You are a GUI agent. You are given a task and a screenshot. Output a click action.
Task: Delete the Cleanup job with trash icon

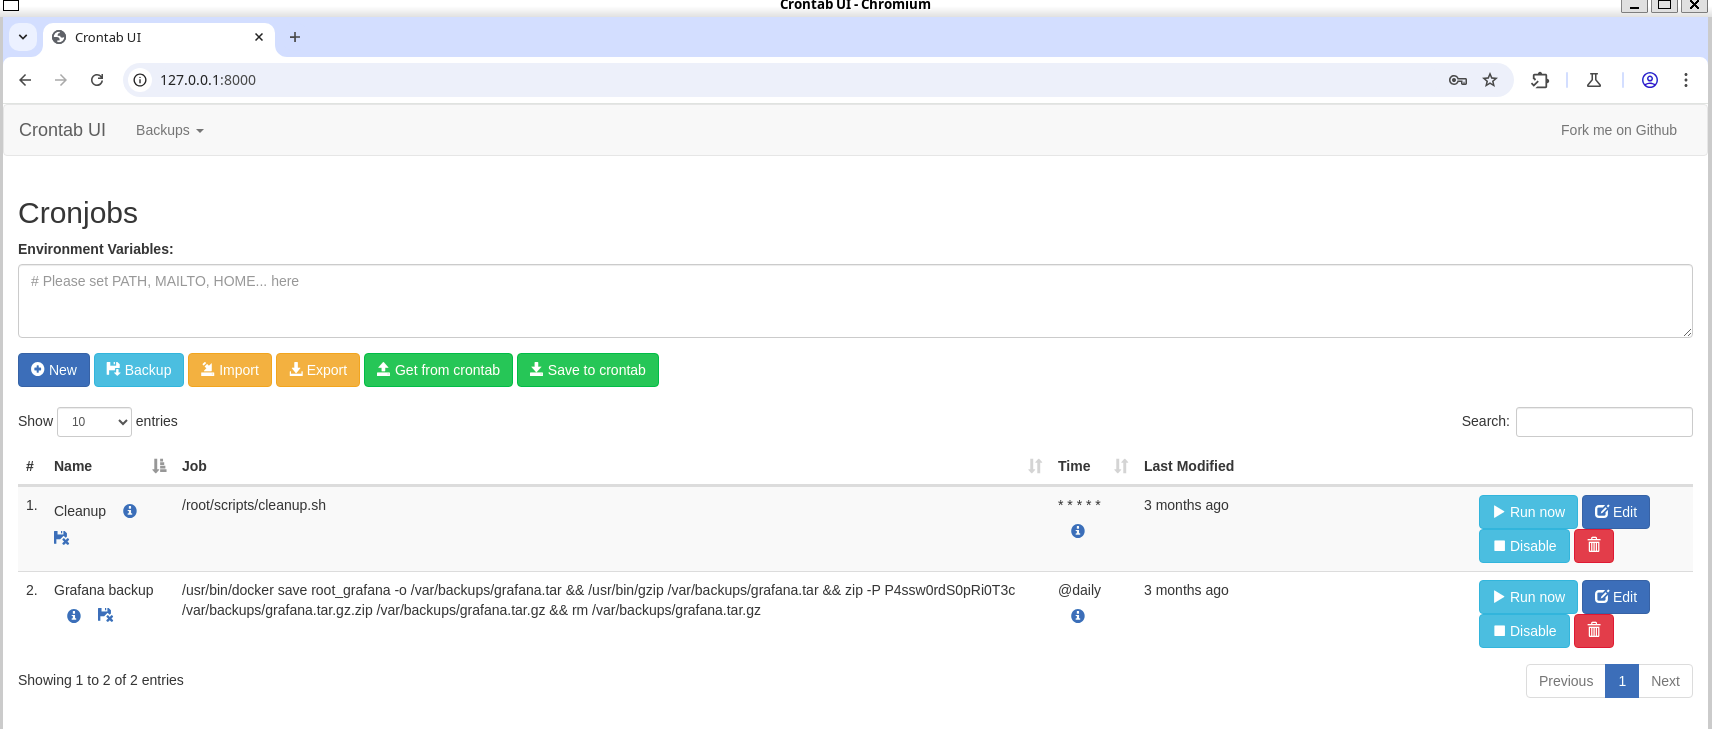click(1593, 546)
